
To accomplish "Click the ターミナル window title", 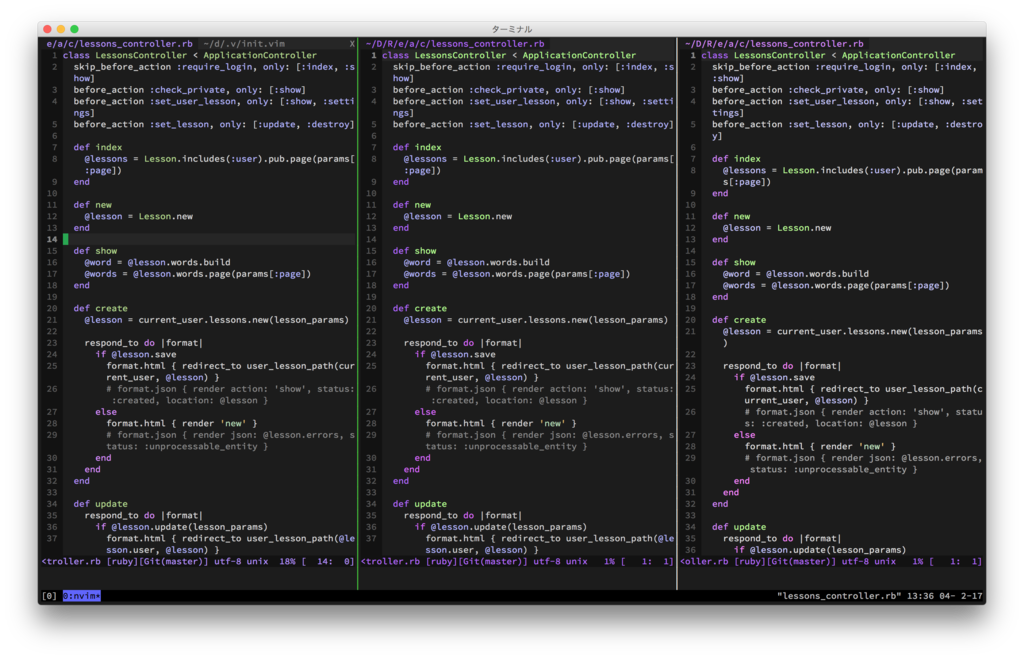I will tap(512, 29).
